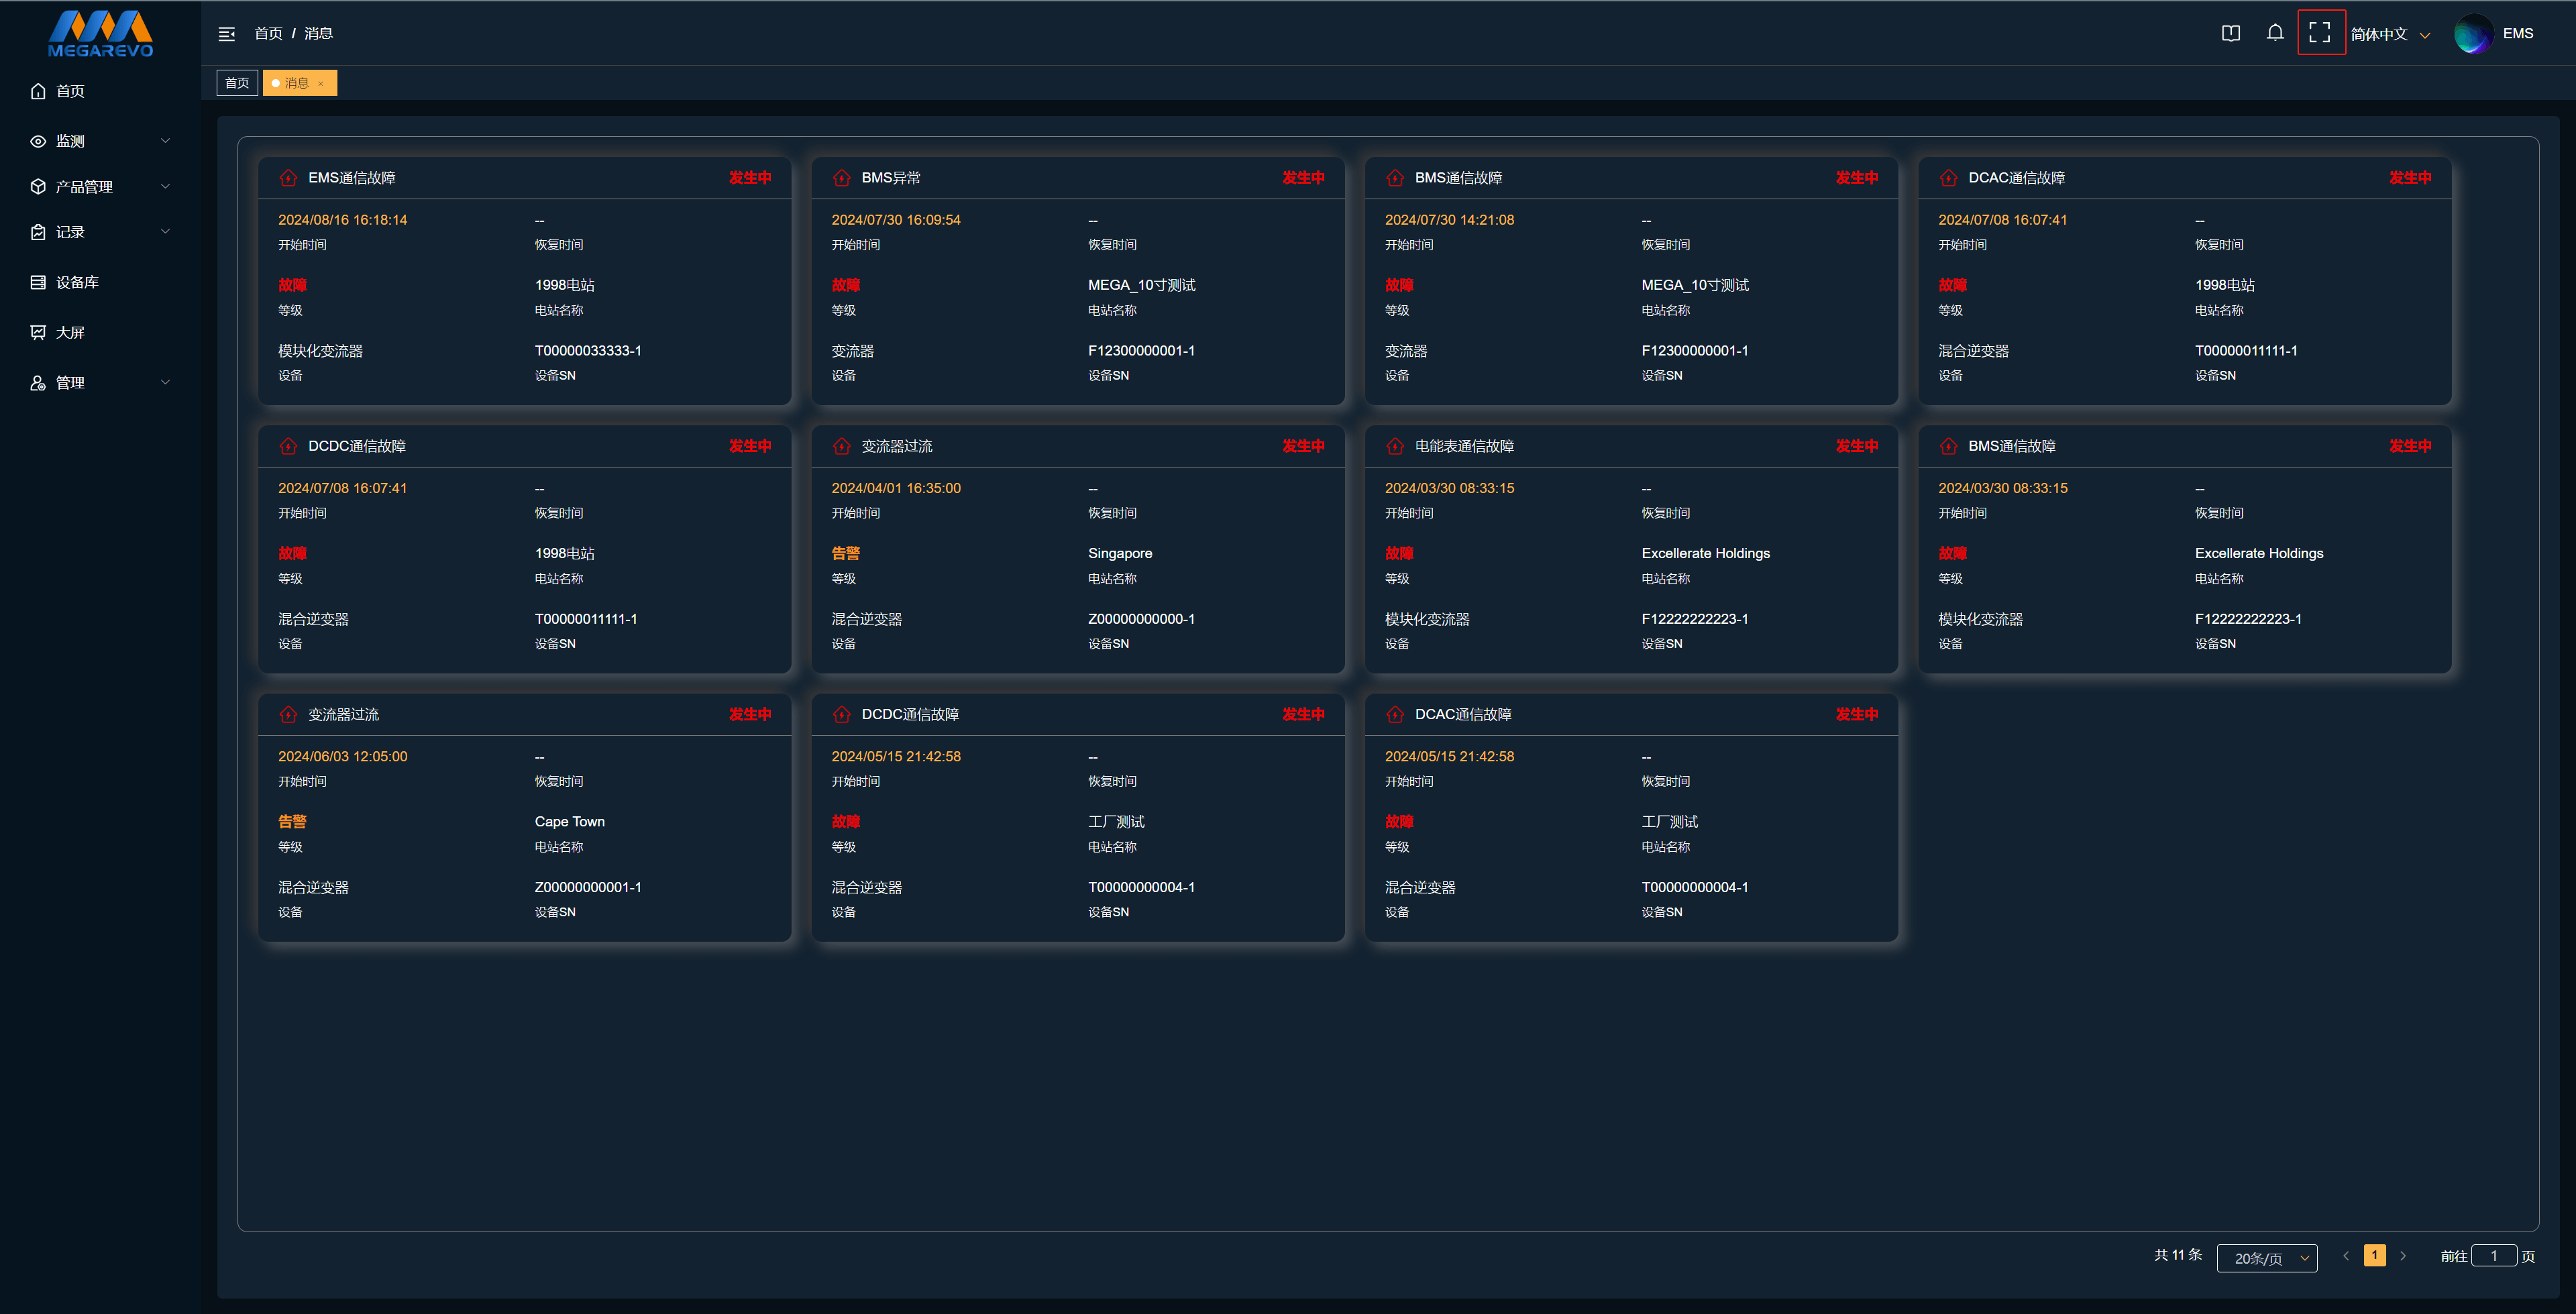Viewport: 2576px width, 1314px height.
Task: Click the EMS user avatar
Action: (2473, 33)
